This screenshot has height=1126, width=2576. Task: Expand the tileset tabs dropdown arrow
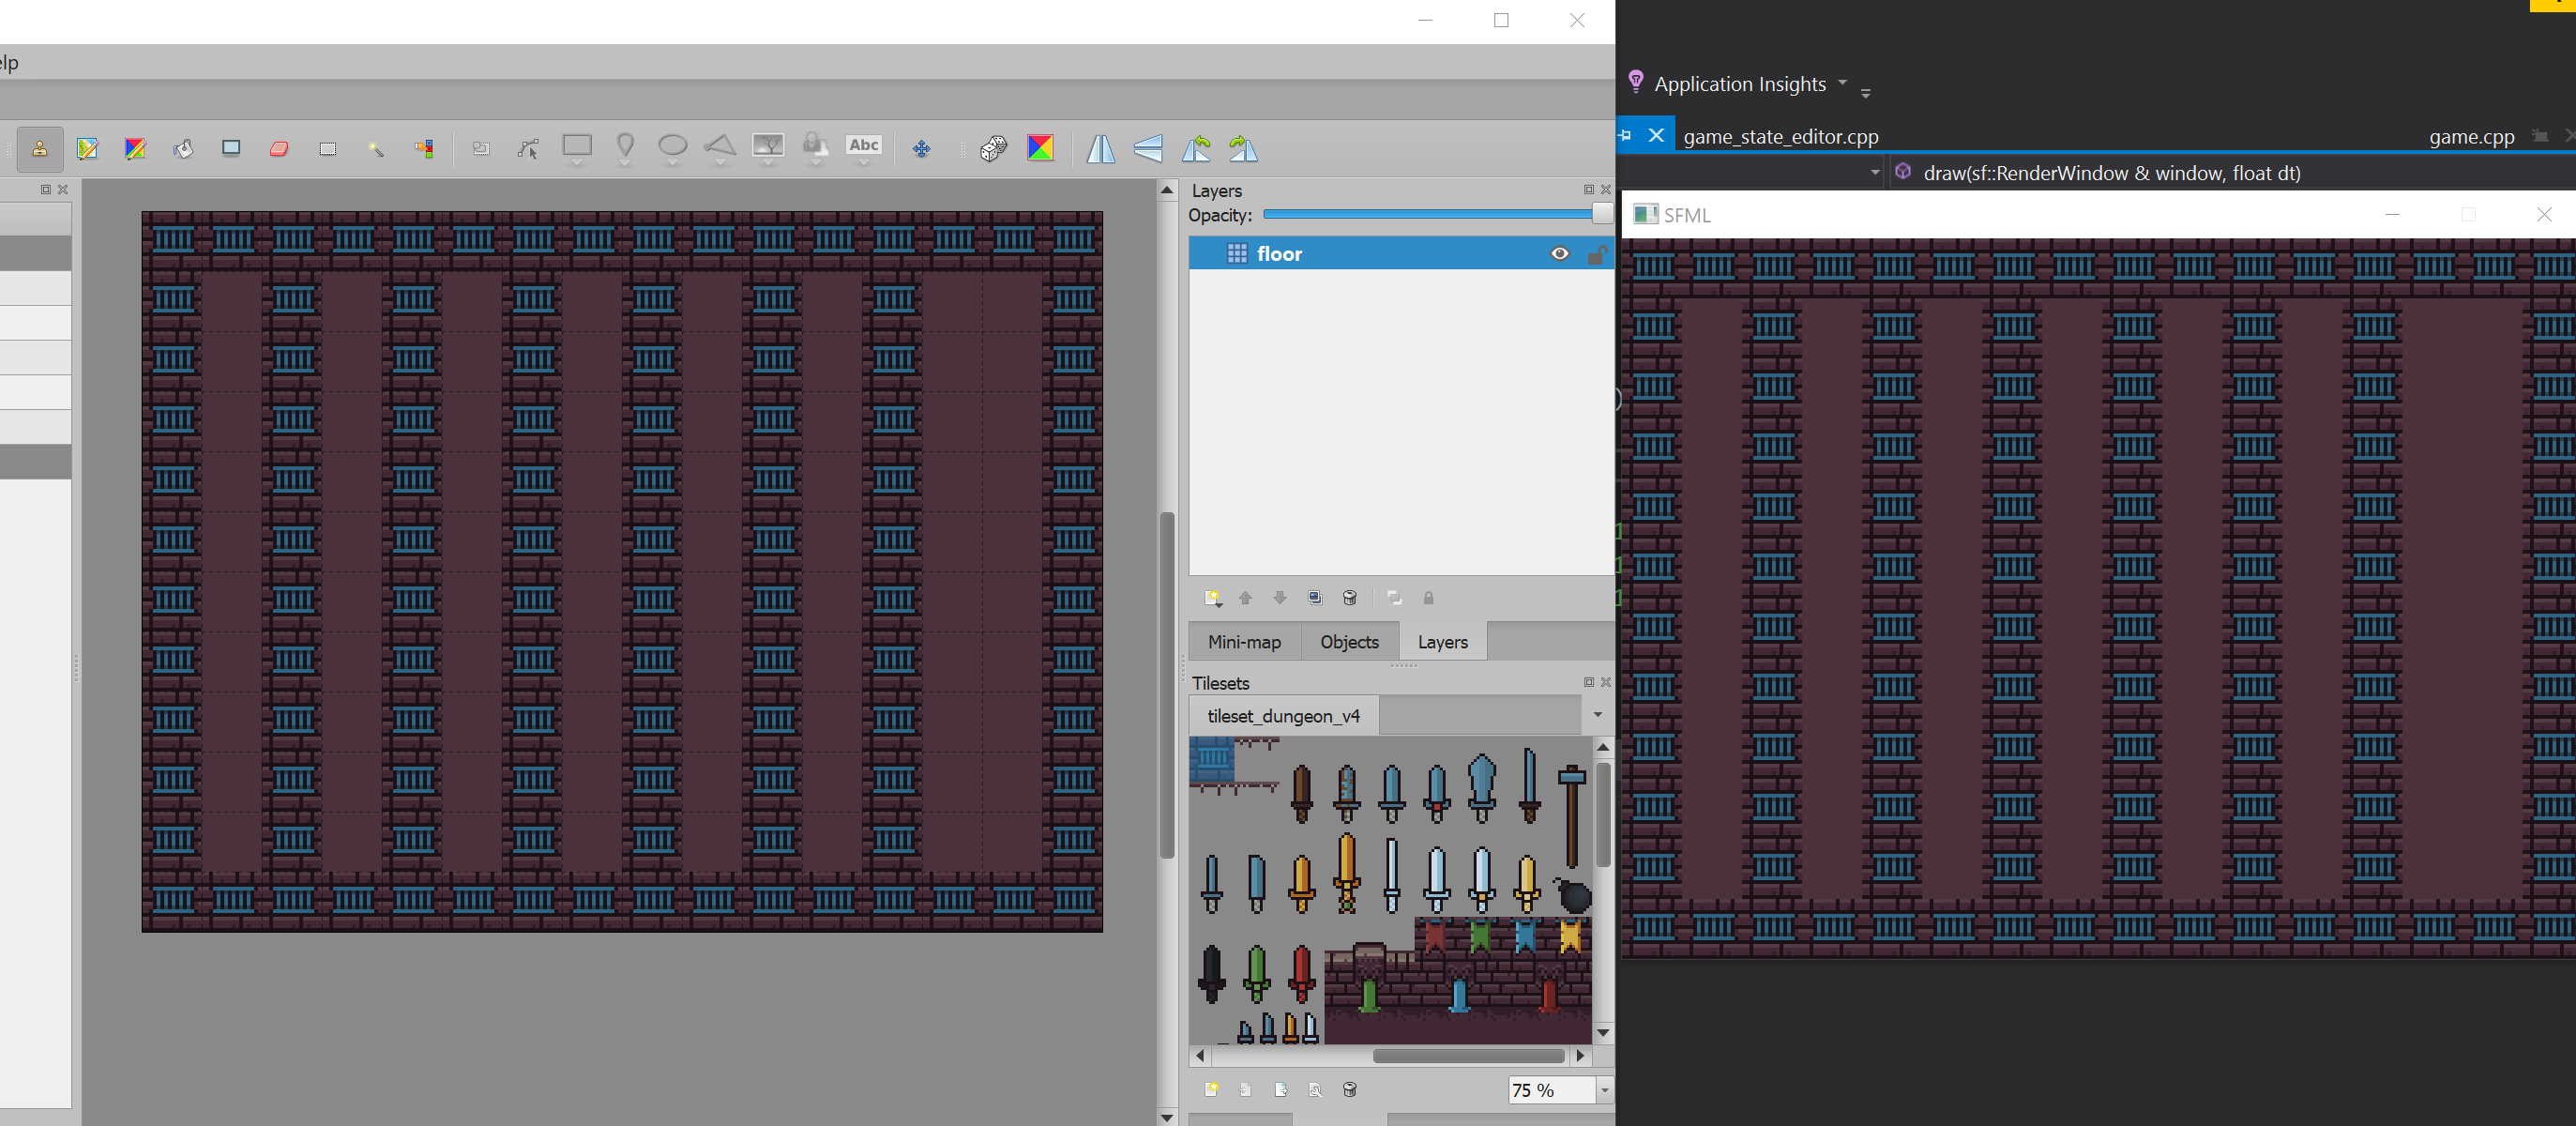point(1597,715)
